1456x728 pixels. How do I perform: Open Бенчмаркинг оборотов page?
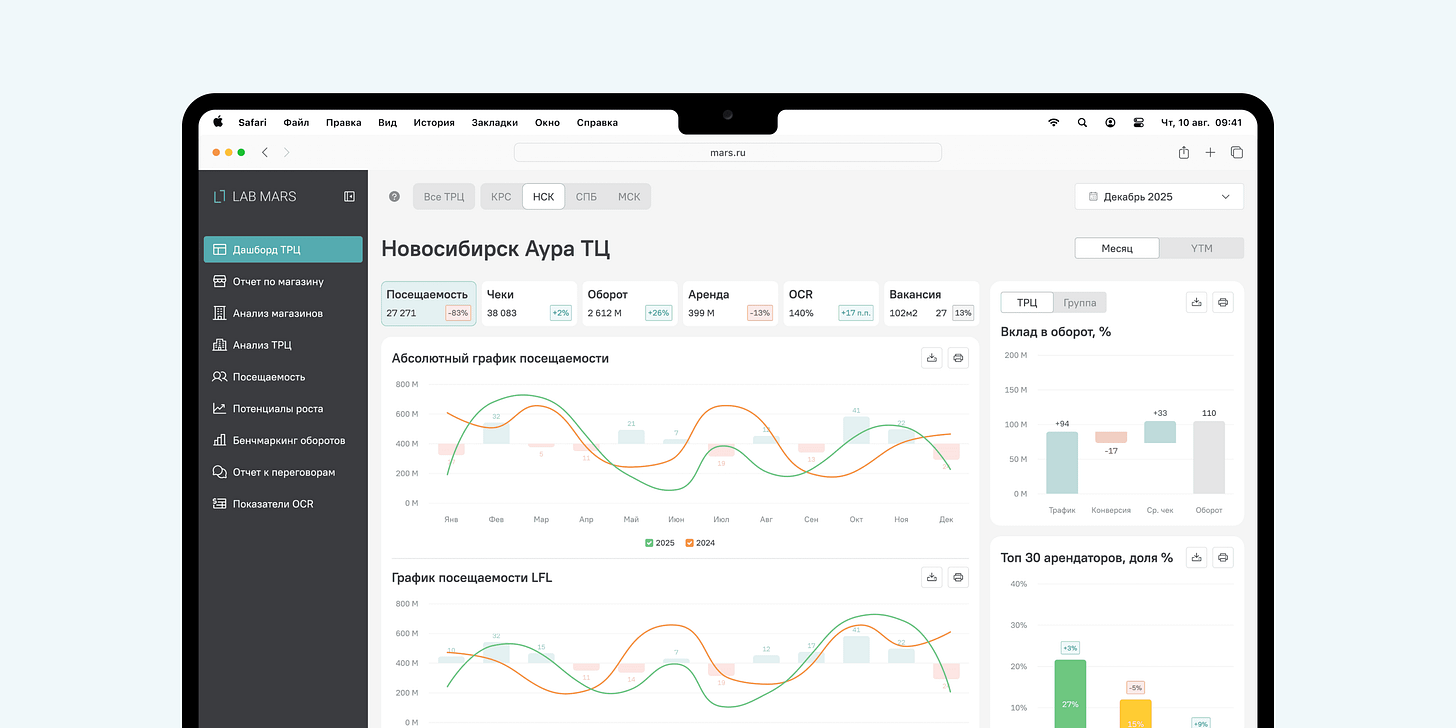tap(283, 440)
